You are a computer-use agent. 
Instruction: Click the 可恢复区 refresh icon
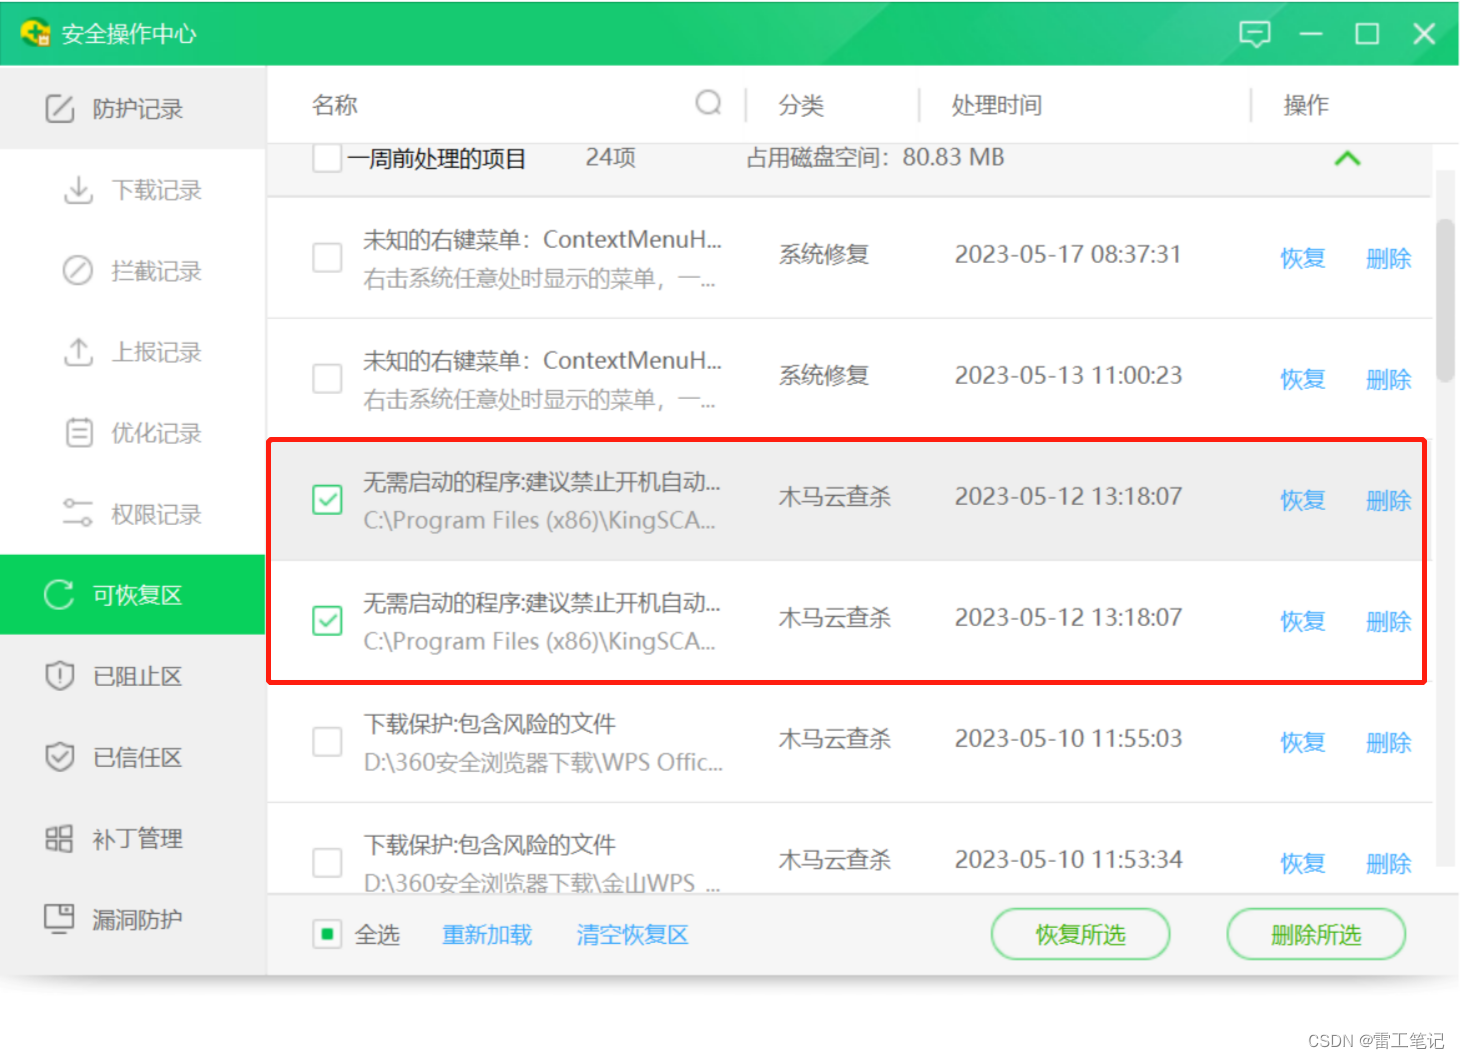(x=60, y=594)
